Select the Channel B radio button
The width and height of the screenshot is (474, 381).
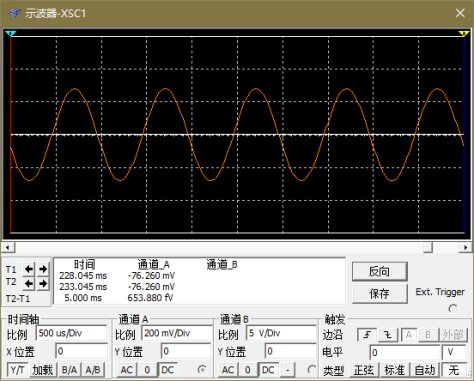click(x=311, y=369)
